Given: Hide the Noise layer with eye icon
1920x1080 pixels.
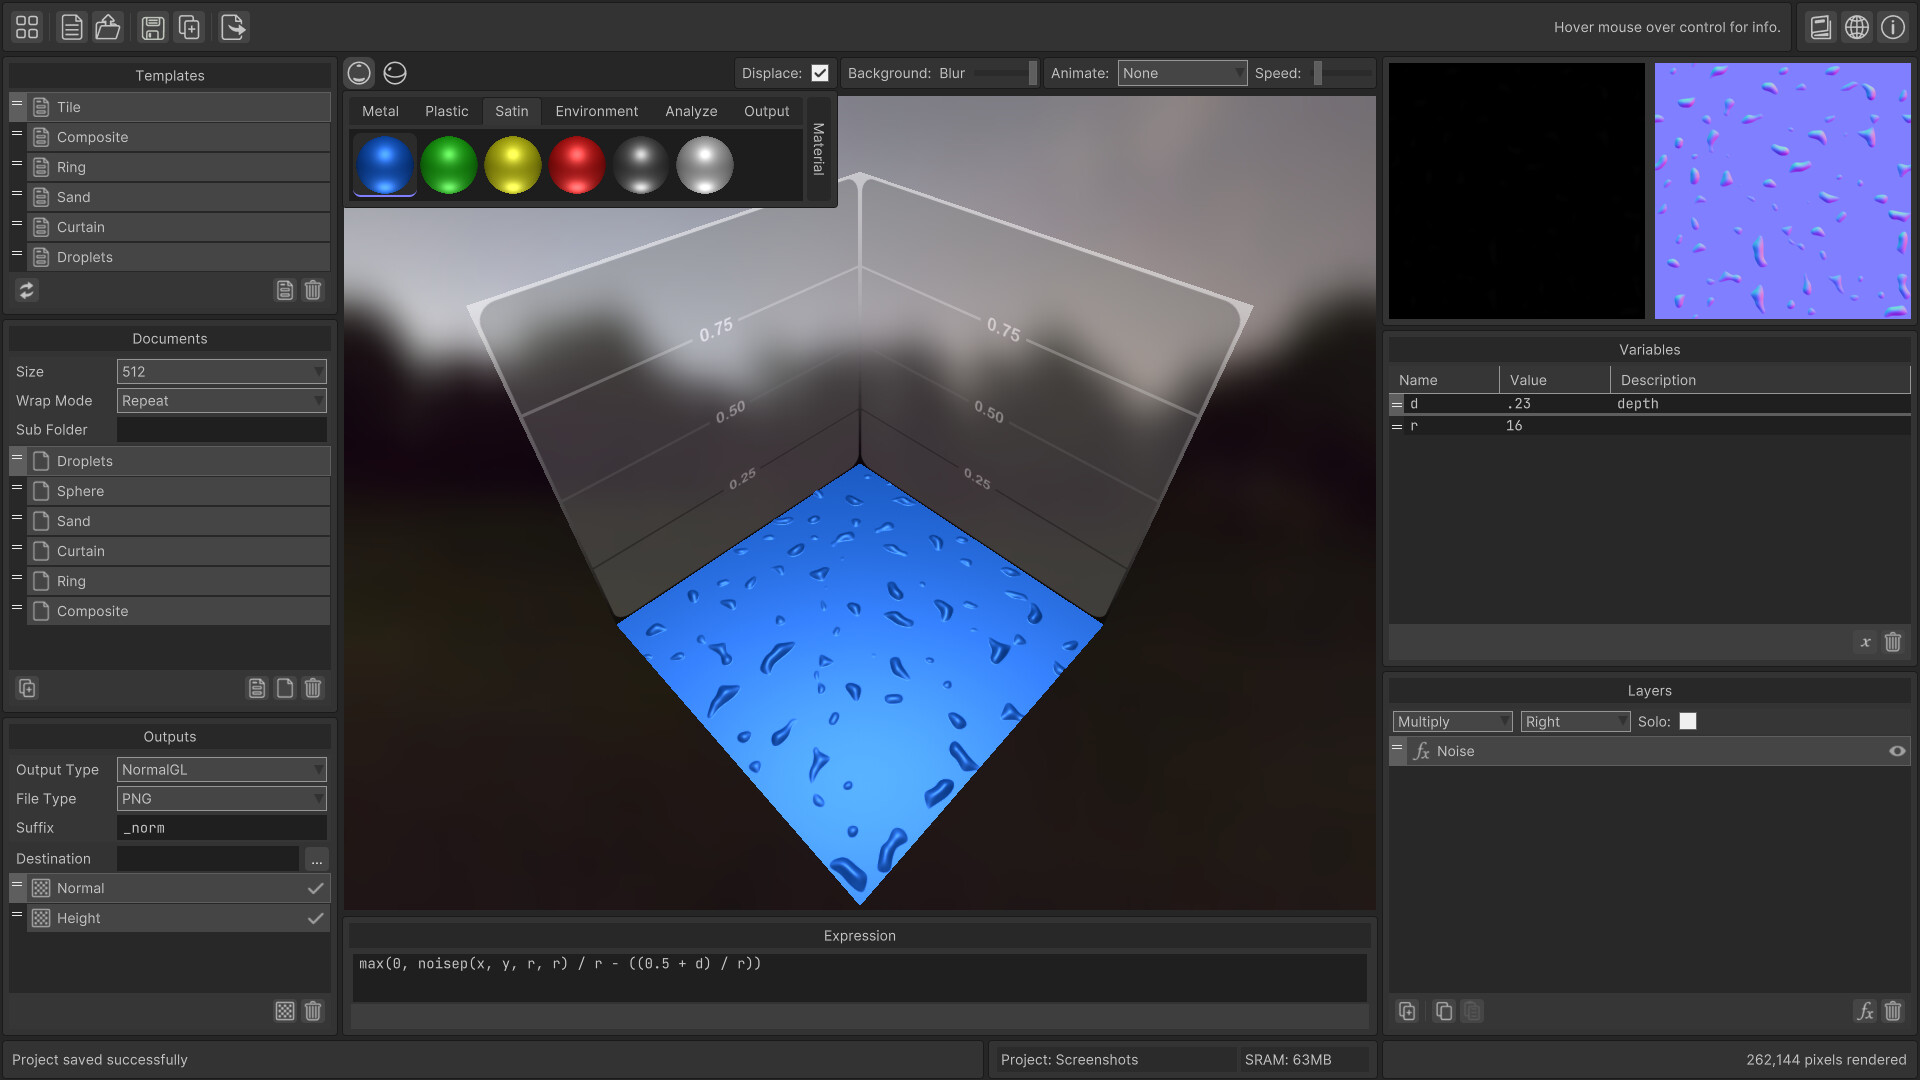Looking at the screenshot, I should [x=1897, y=751].
